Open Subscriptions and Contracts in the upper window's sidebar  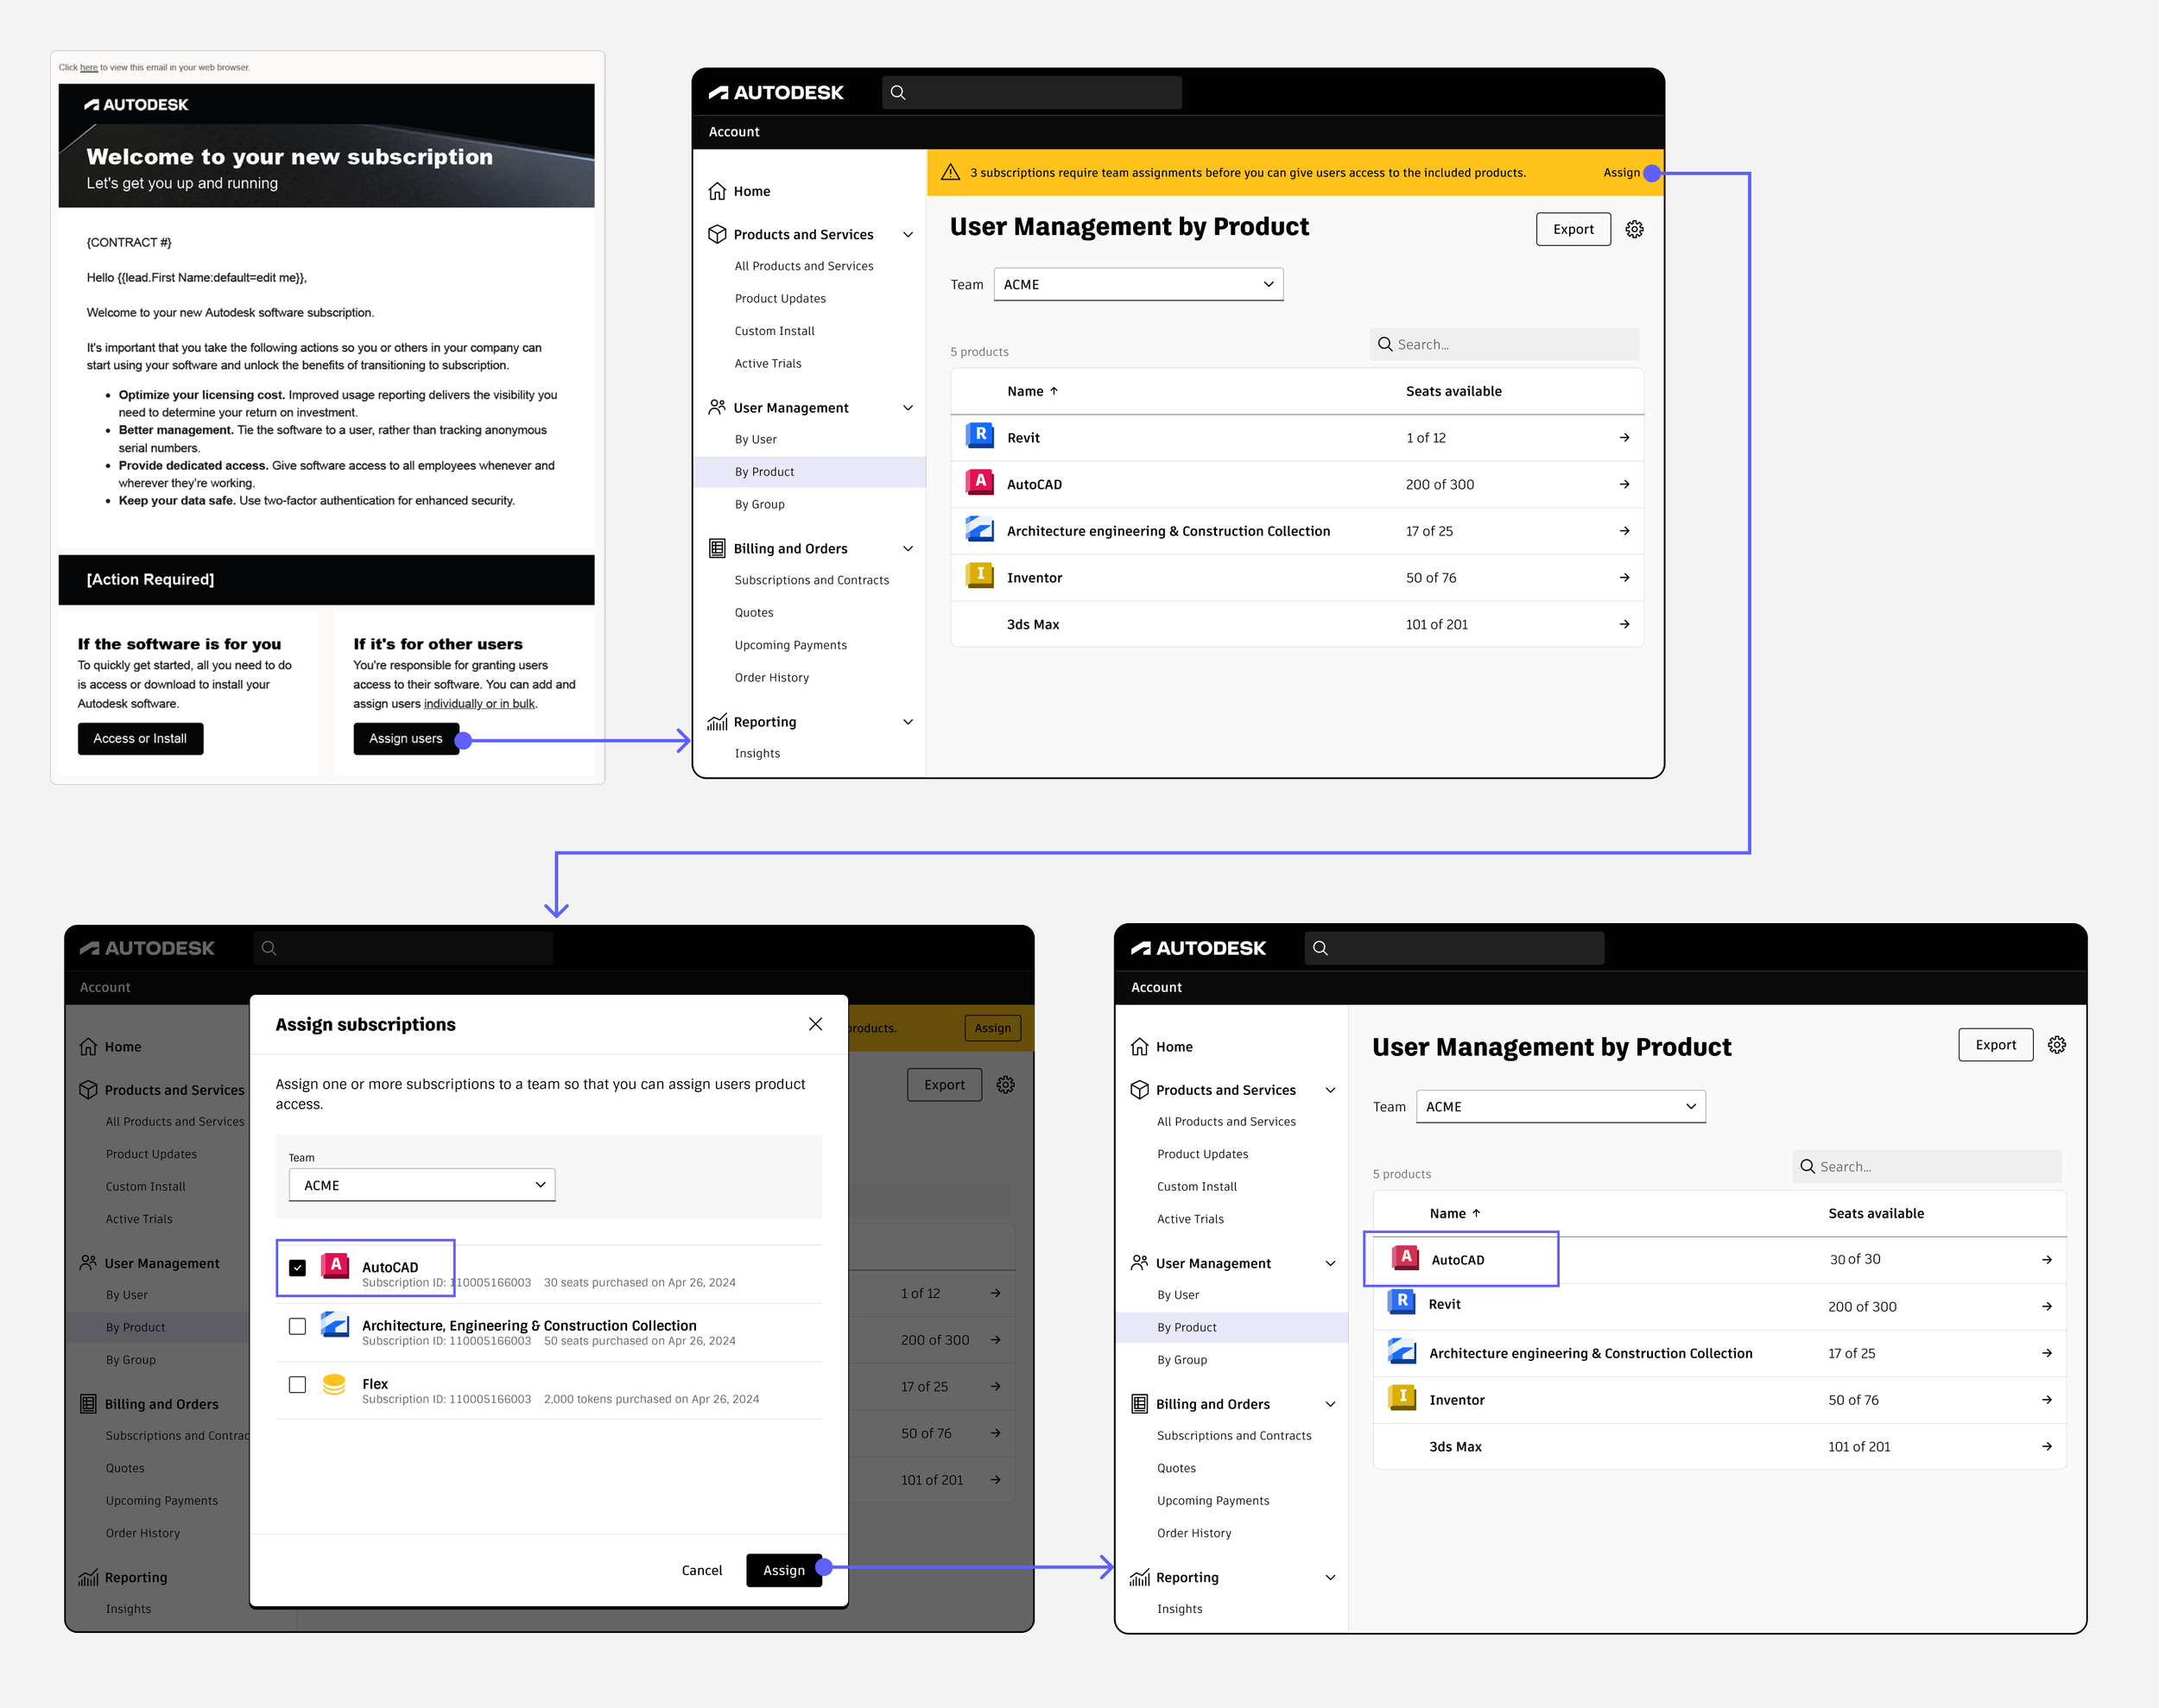pyautogui.click(x=811, y=580)
